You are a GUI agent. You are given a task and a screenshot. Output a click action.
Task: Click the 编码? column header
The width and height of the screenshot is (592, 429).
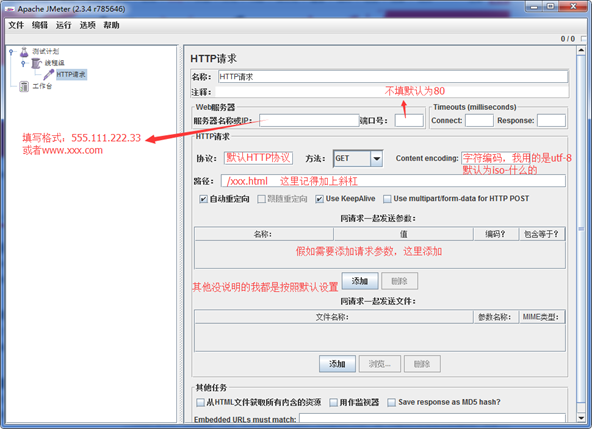click(496, 234)
